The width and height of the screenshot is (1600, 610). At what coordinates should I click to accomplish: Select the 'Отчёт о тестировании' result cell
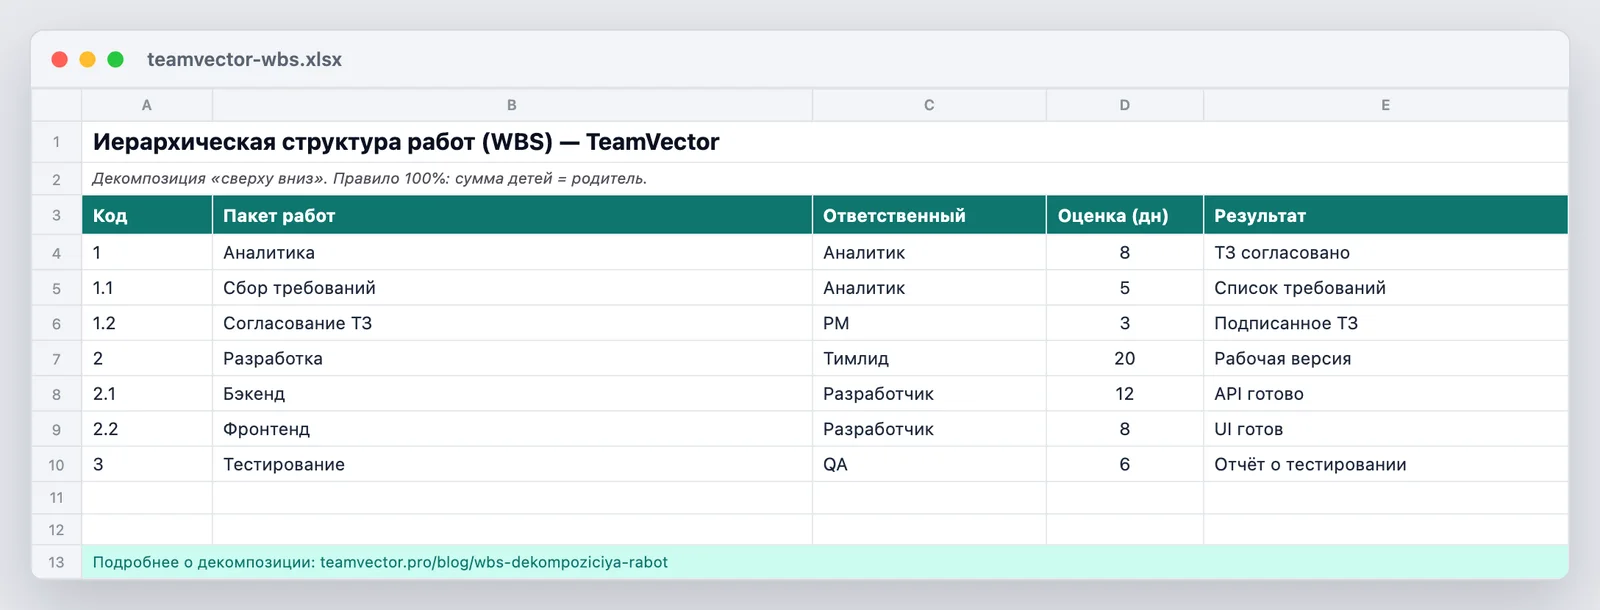[x=1386, y=464]
